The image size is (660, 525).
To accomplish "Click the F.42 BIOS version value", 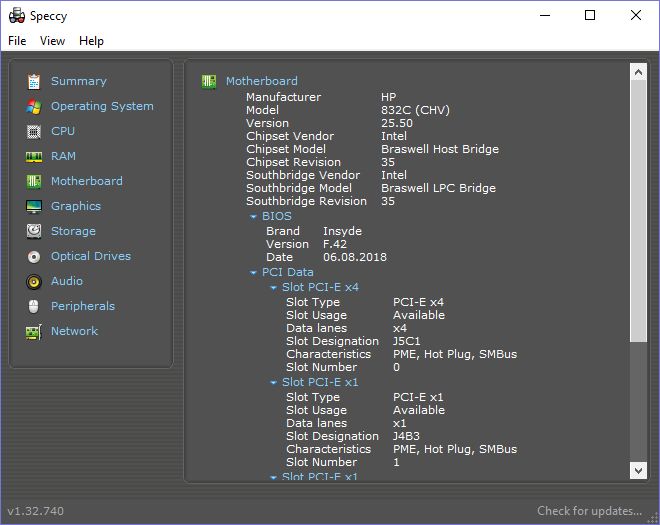I will click(x=335, y=244).
